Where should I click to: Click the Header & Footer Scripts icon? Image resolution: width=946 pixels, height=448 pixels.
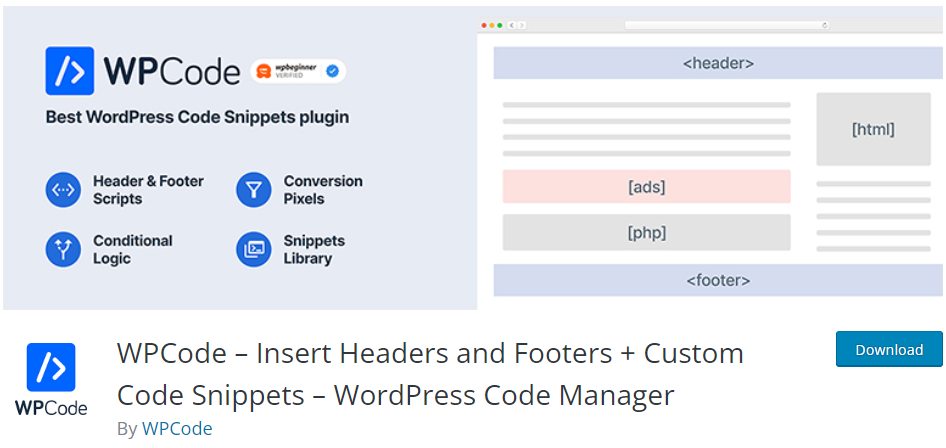click(63, 190)
